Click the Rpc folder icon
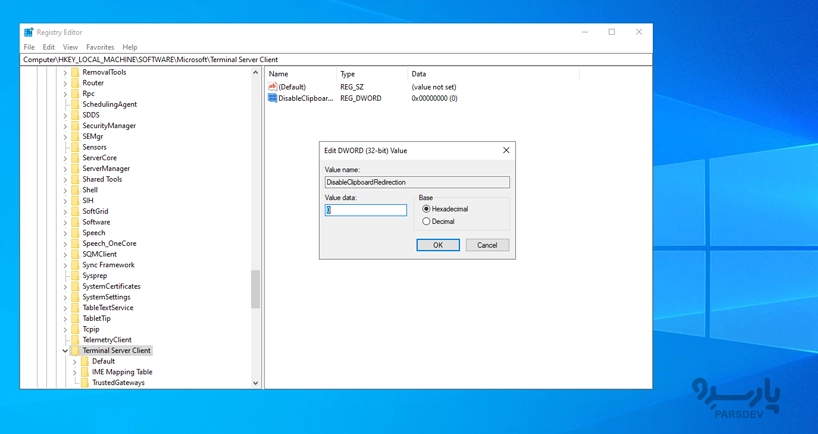The width and height of the screenshot is (818, 434). (x=75, y=93)
